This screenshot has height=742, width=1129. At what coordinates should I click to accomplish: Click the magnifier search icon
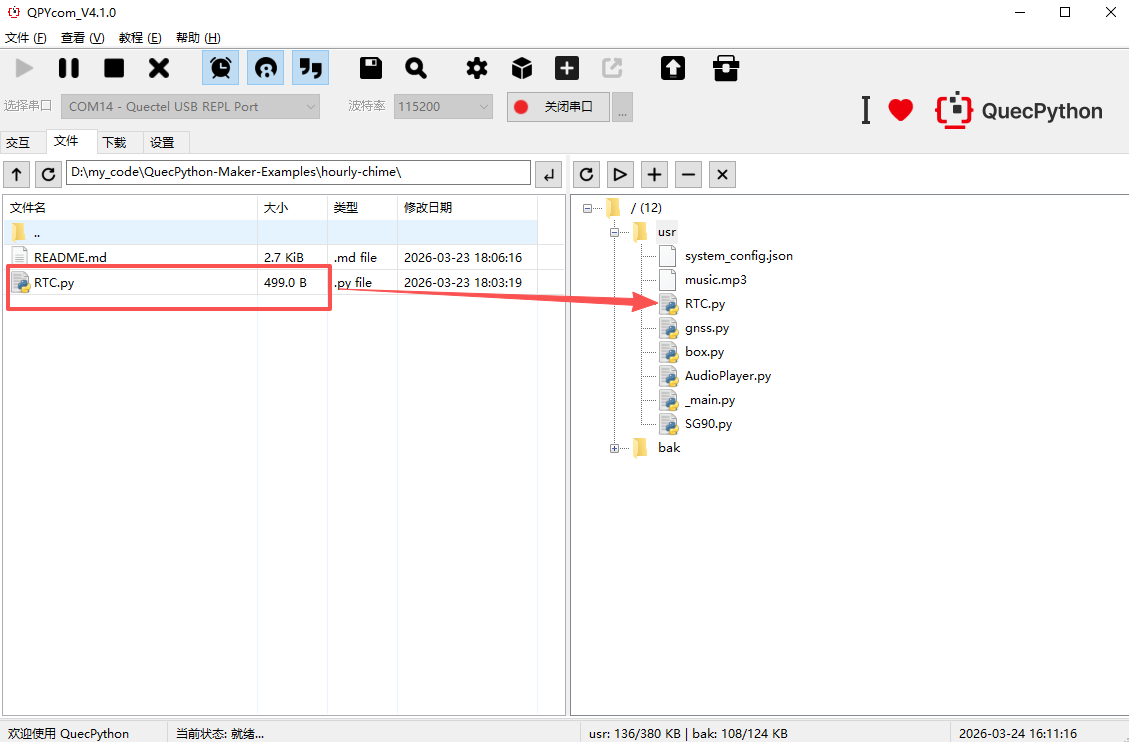416,68
